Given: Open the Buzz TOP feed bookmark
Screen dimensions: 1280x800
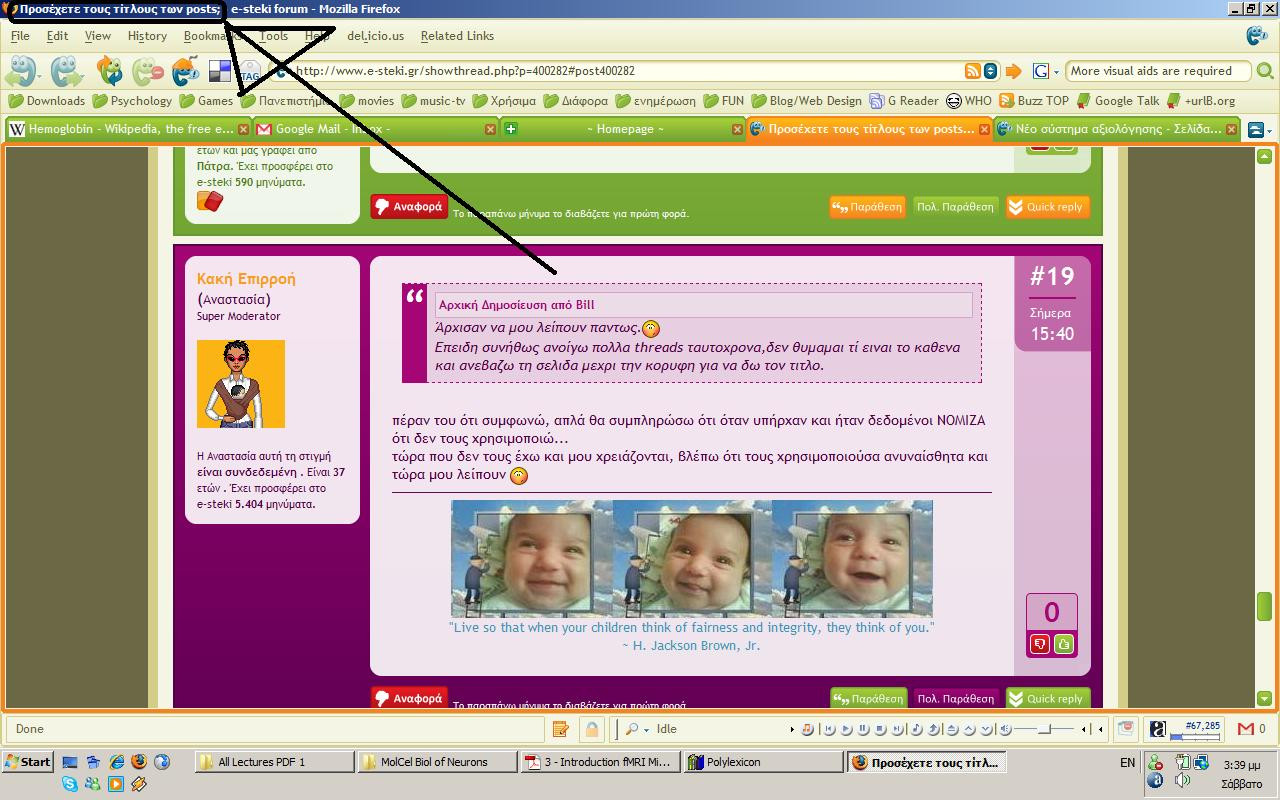Looking at the screenshot, I should (x=1034, y=101).
